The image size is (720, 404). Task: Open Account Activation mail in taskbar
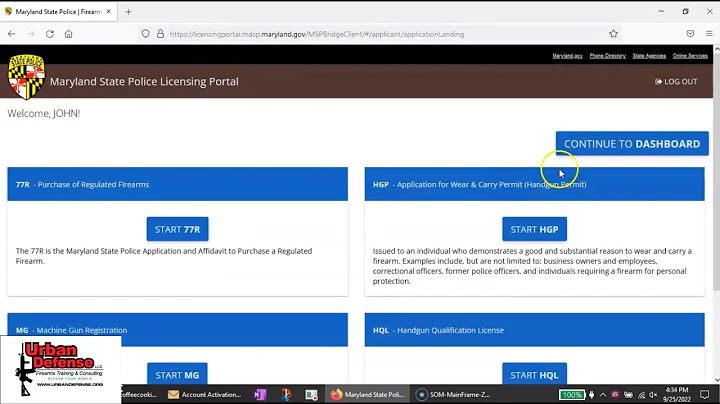[205, 394]
